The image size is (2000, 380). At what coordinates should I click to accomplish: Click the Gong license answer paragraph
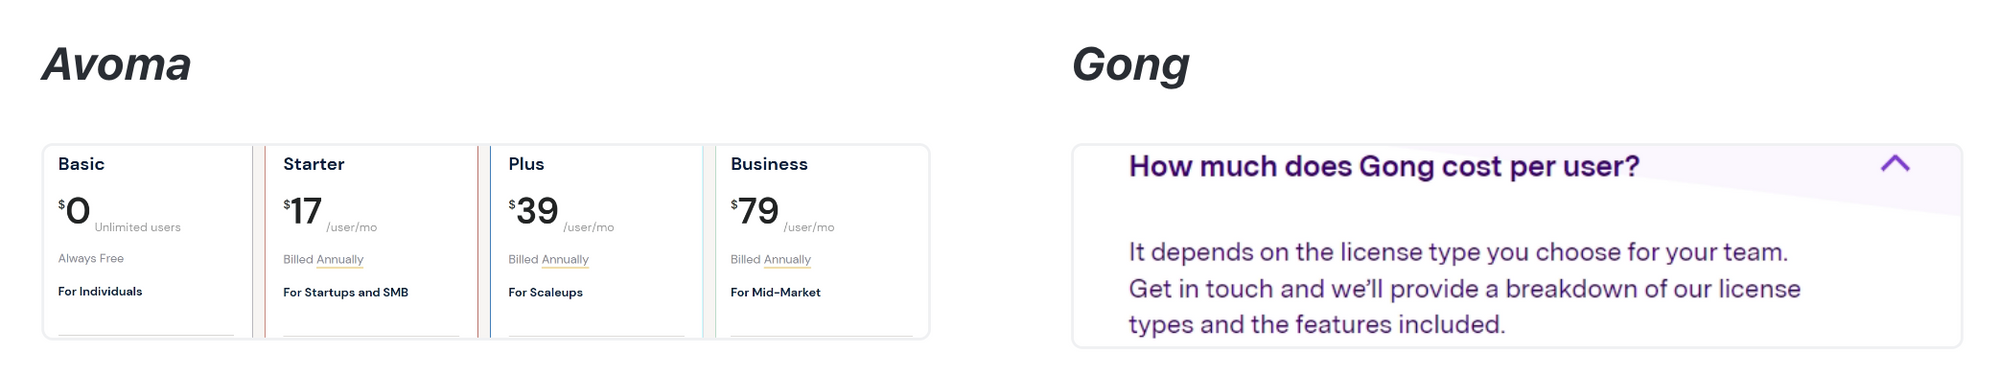tap(1465, 288)
